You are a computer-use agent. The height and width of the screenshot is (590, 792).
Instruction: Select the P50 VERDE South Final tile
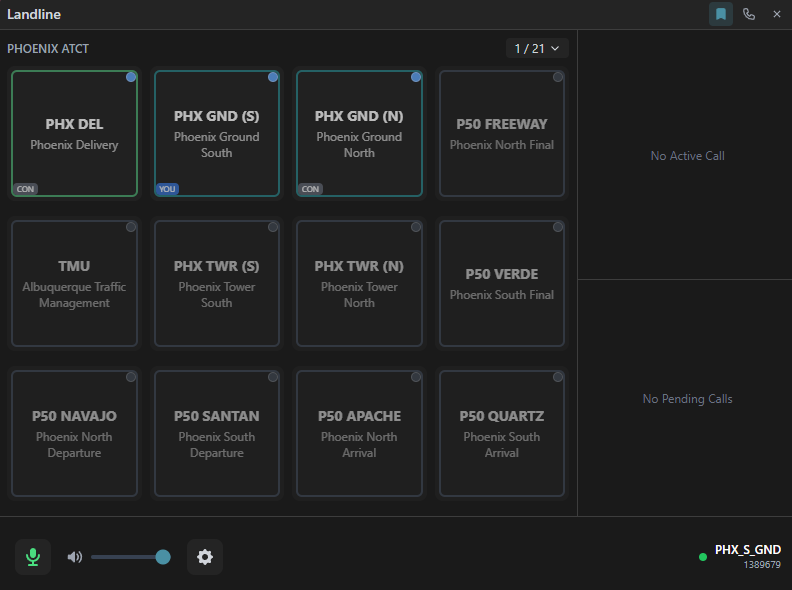coord(501,284)
